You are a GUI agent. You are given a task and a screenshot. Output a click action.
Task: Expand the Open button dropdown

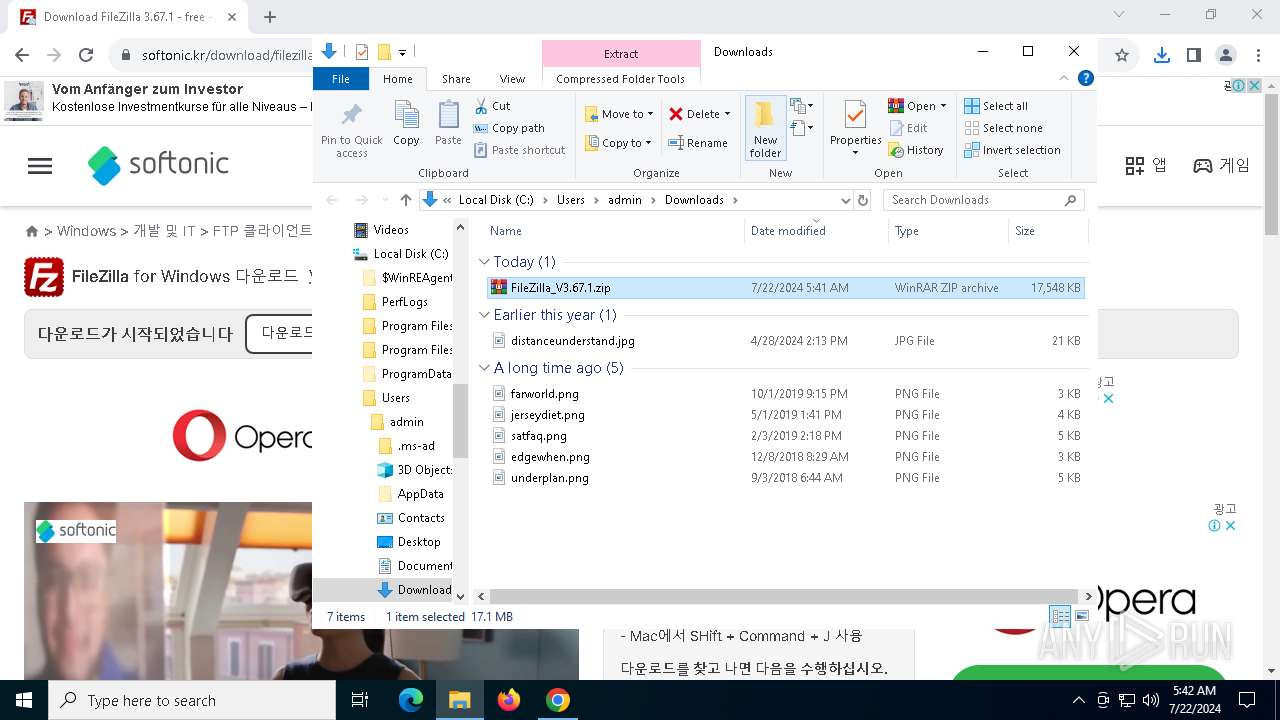tap(943, 106)
